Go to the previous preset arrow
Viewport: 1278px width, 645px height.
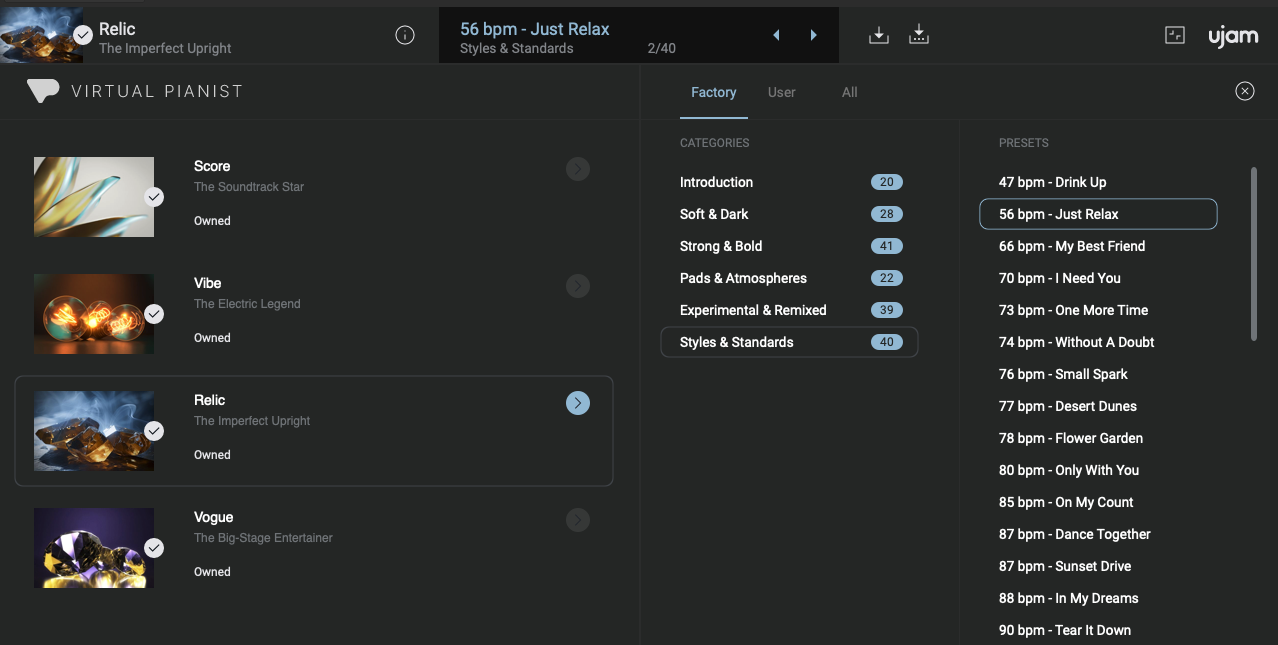coord(776,36)
